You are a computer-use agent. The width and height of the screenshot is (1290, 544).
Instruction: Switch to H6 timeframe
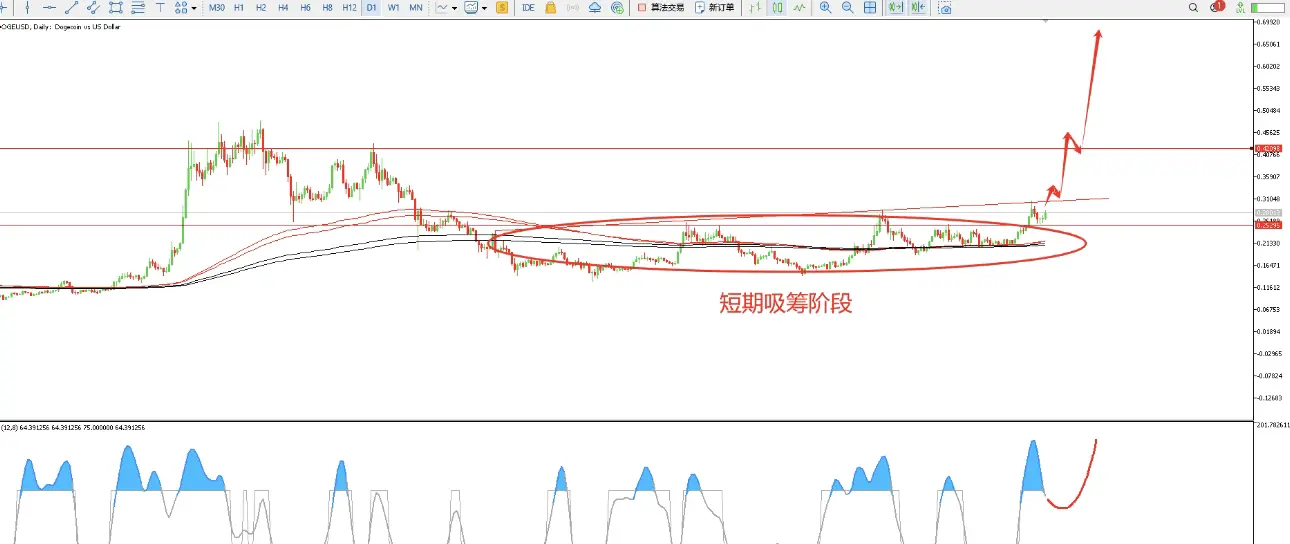tap(305, 8)
